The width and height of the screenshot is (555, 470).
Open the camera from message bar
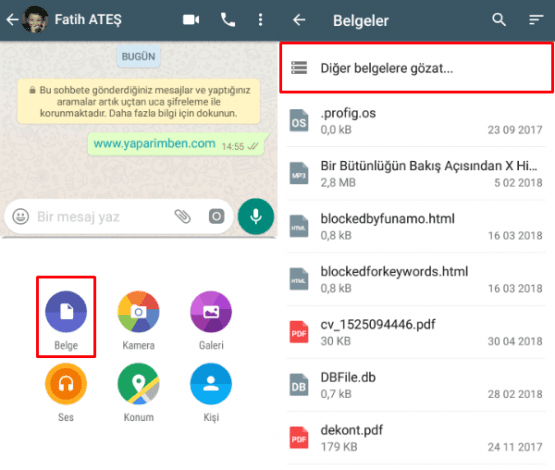(x=216, y=217)
